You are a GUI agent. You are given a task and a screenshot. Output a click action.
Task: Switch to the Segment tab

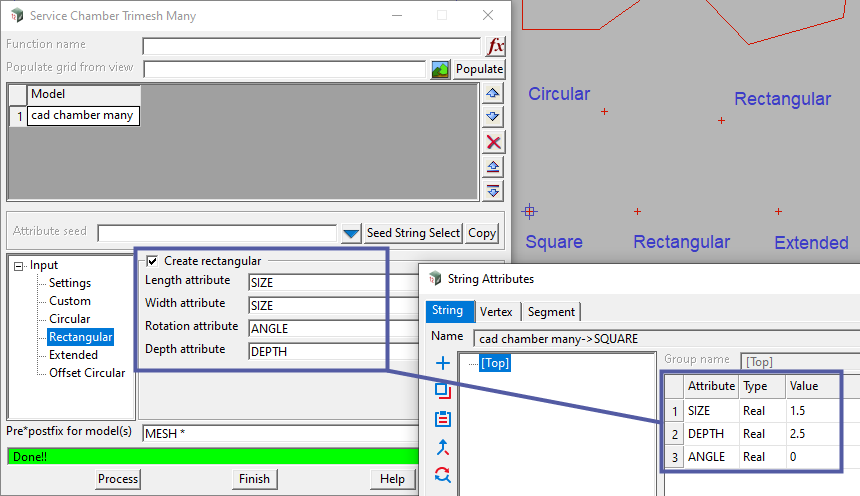(x=551, y=312)
